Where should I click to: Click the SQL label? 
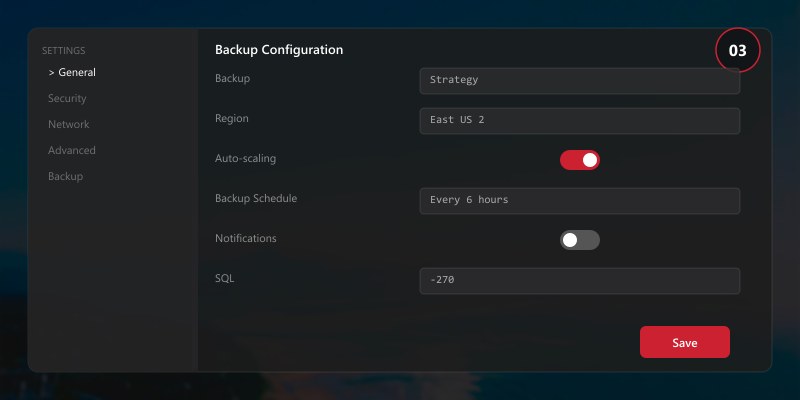[x=224, y=279]
